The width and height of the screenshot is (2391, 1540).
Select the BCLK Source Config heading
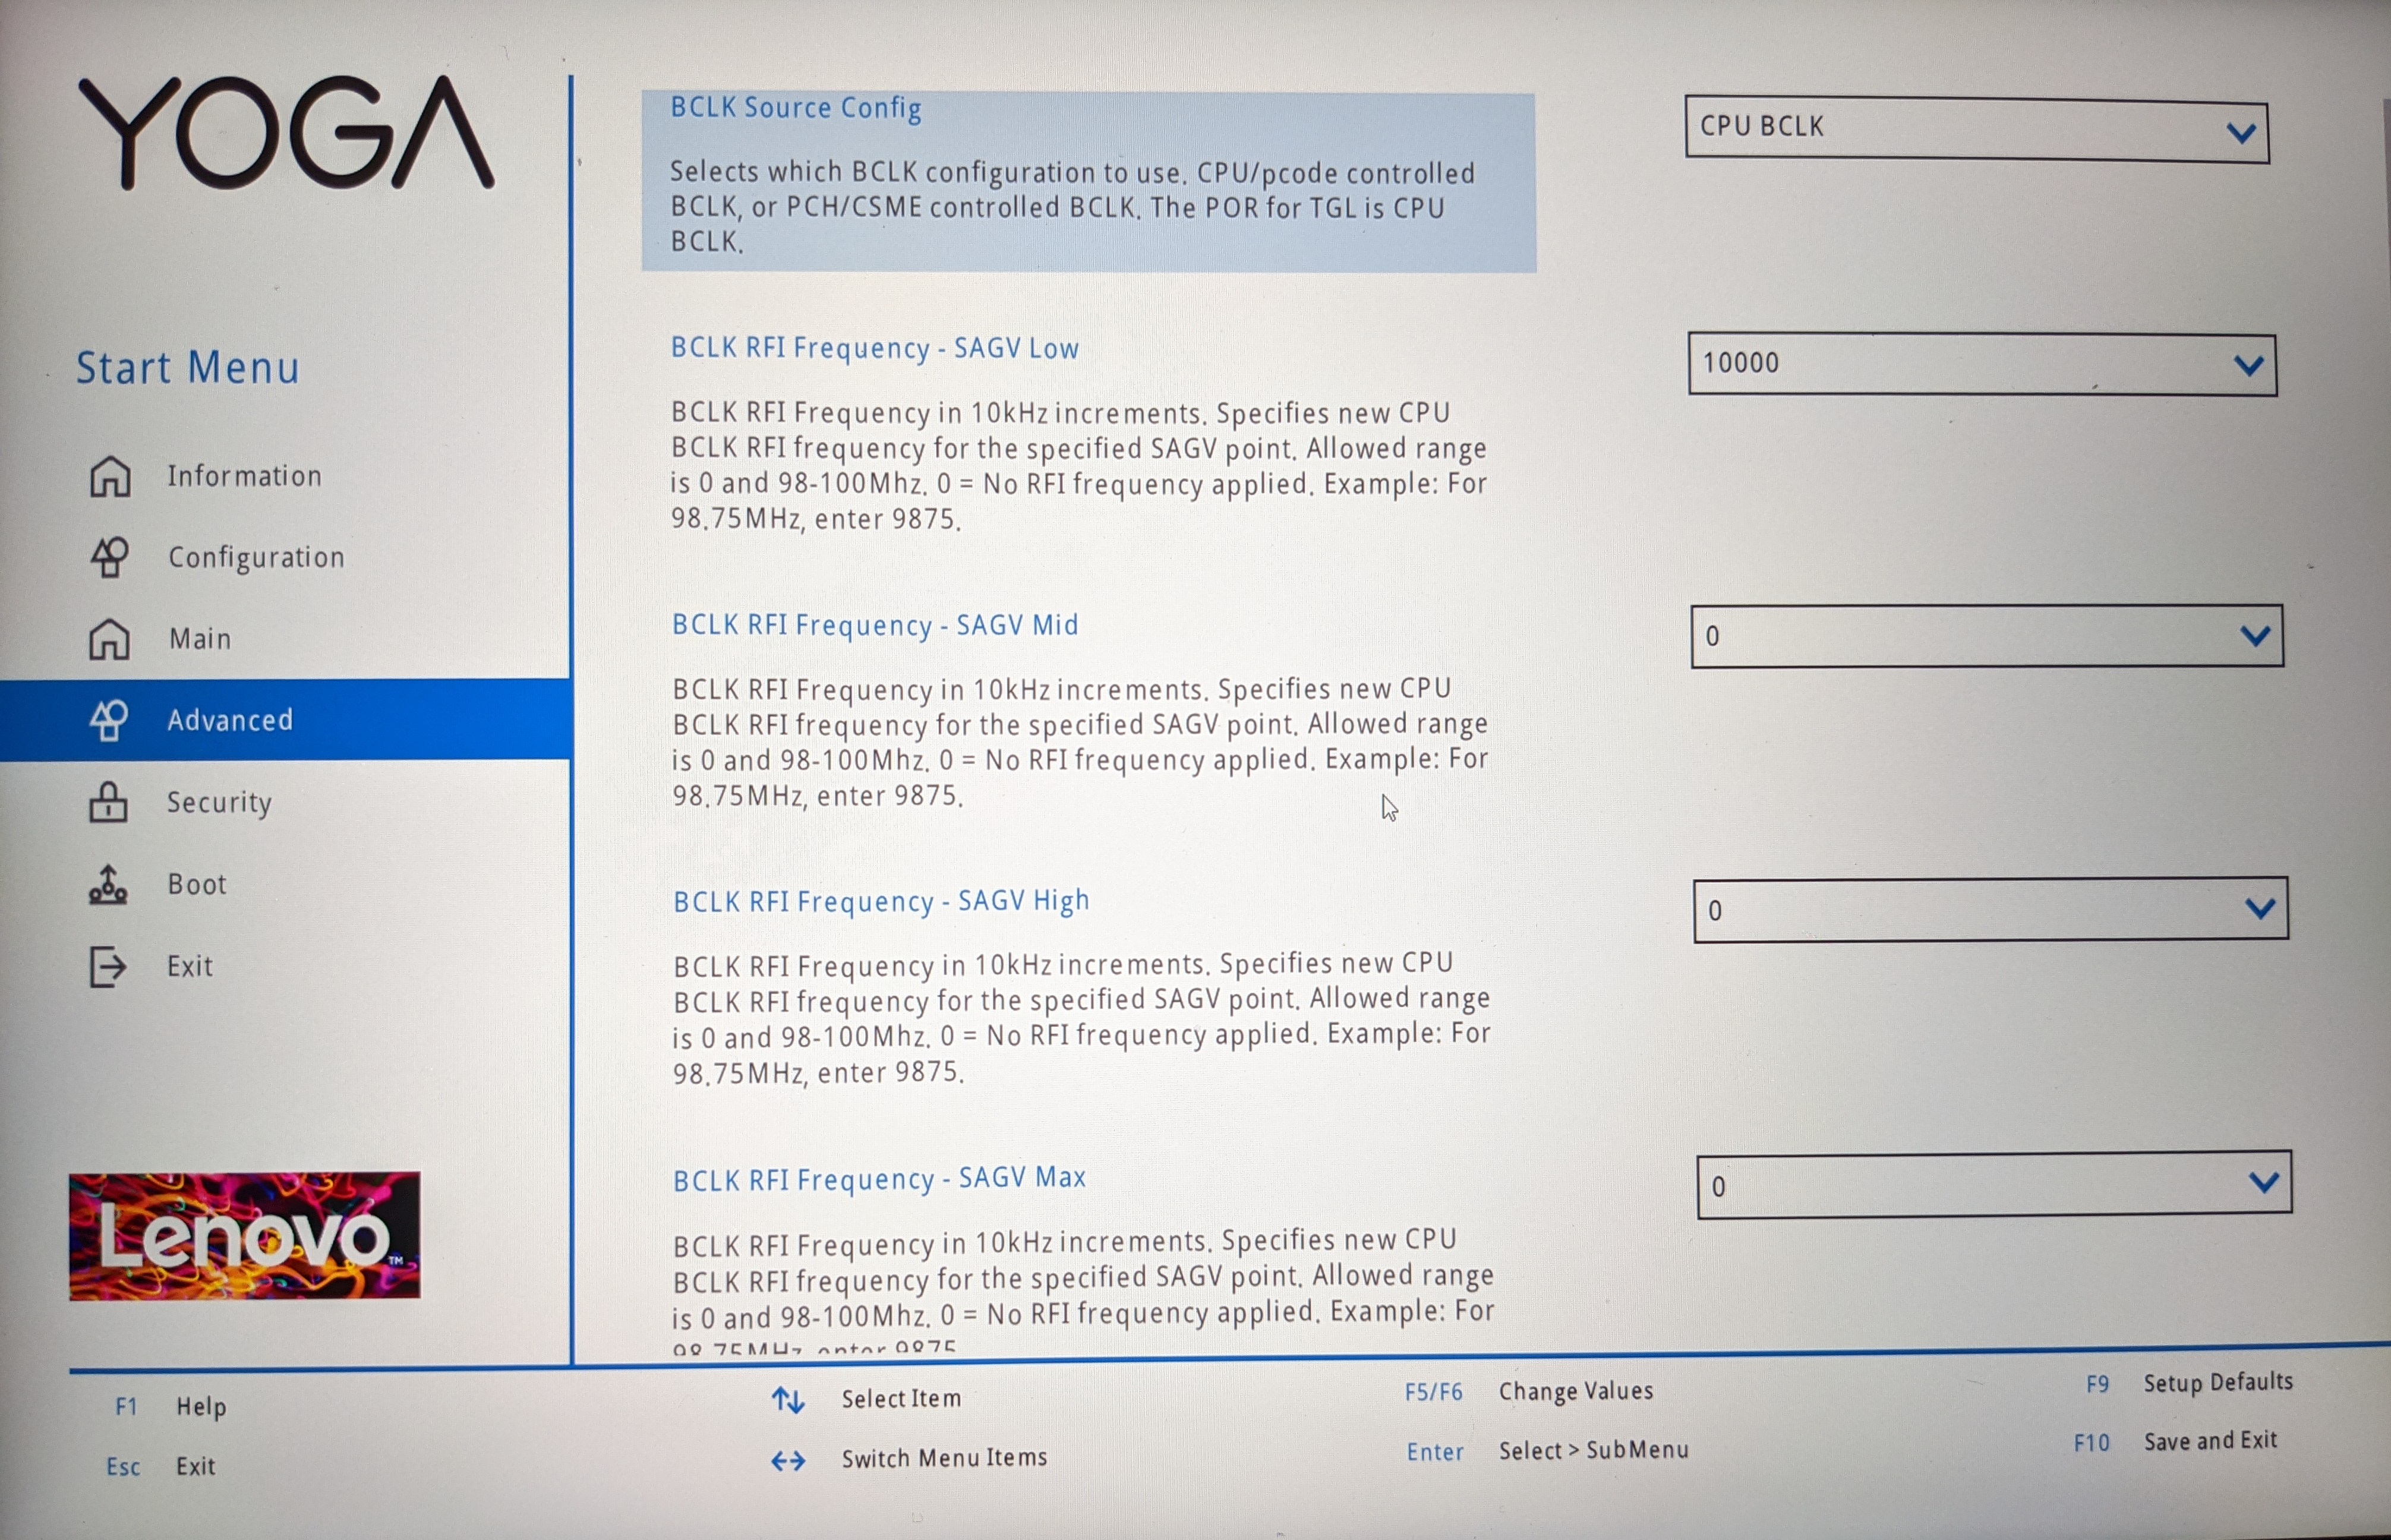click(796, 108)
